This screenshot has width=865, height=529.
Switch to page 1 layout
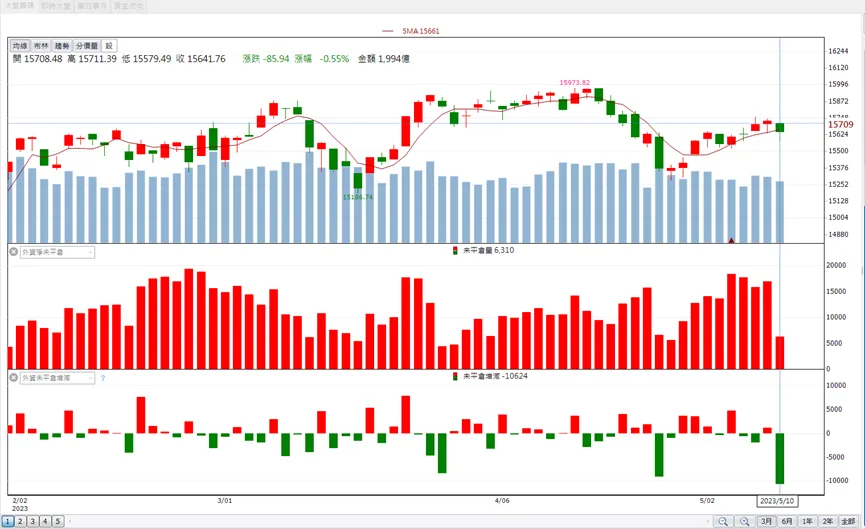(8, 521)
